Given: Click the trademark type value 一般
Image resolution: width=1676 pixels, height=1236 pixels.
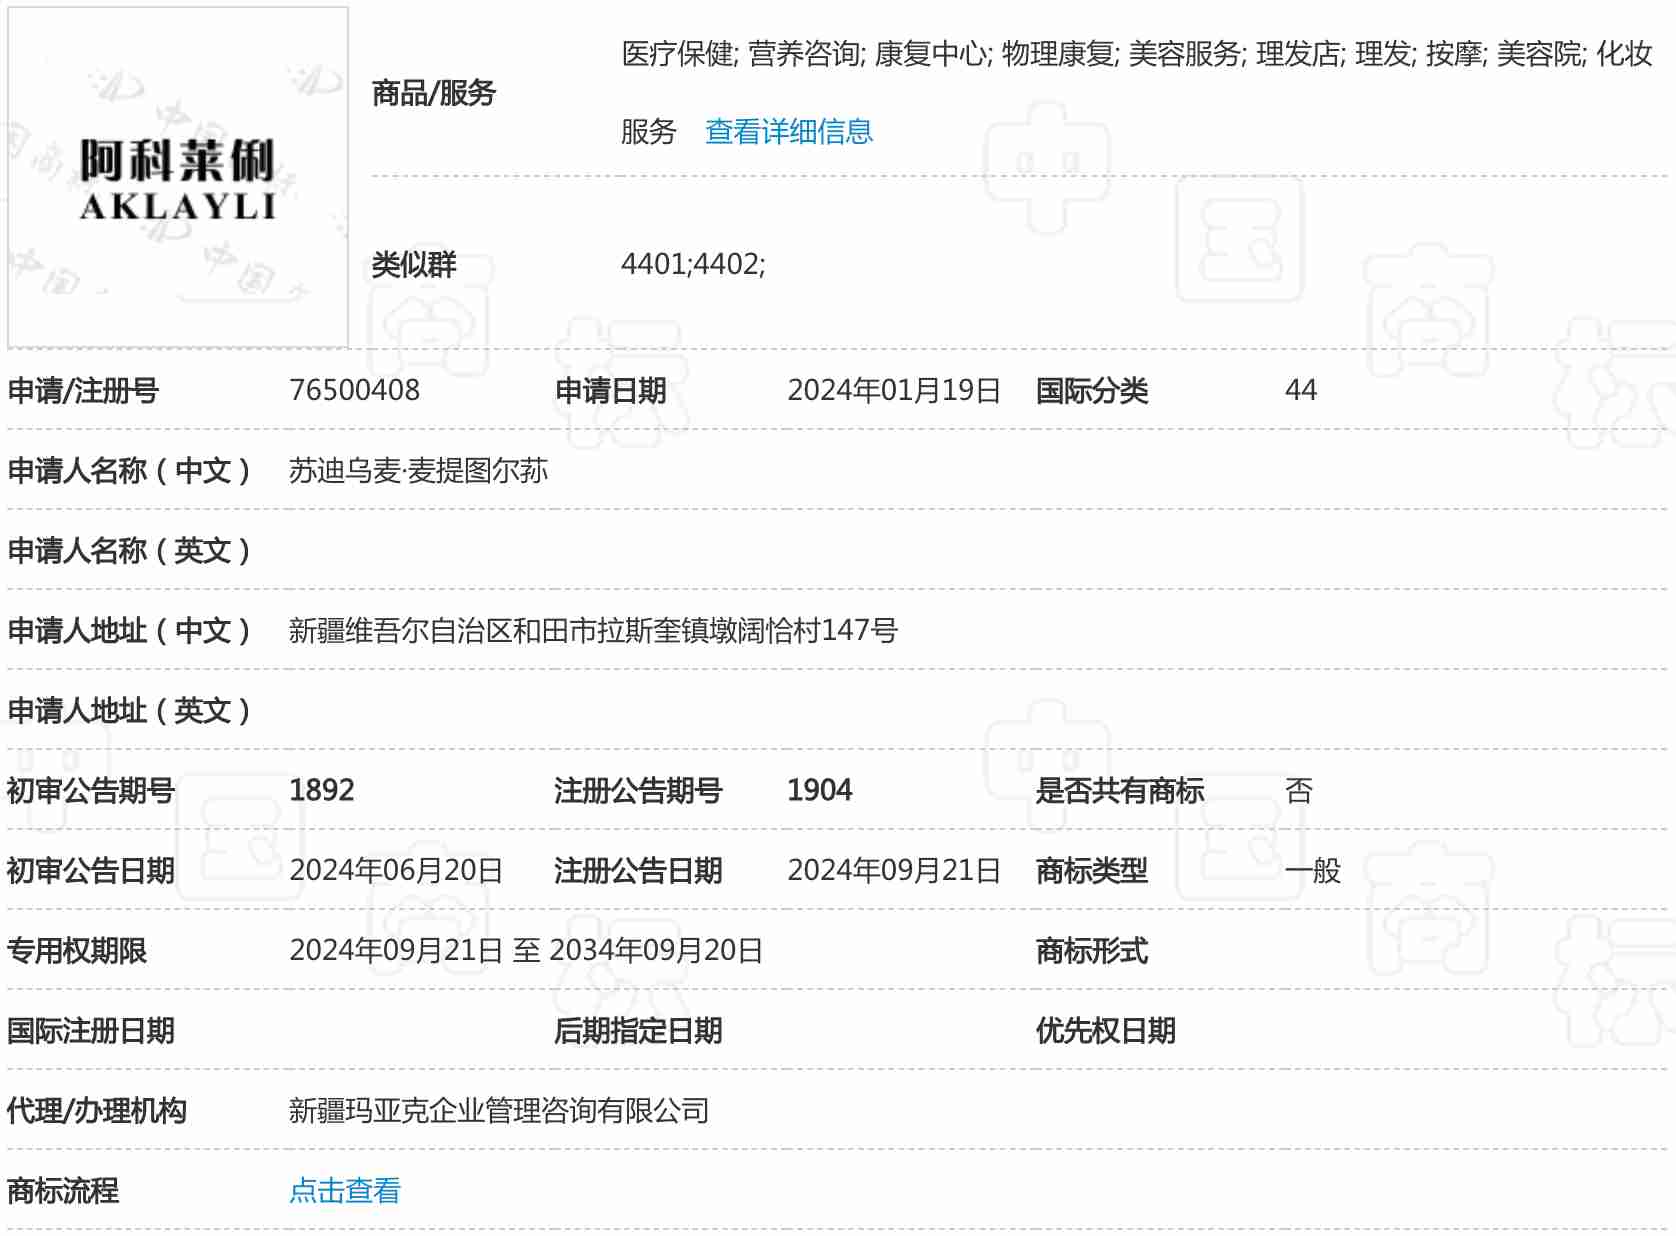Looking at the screenshot, I should [x=1312, y=870].
